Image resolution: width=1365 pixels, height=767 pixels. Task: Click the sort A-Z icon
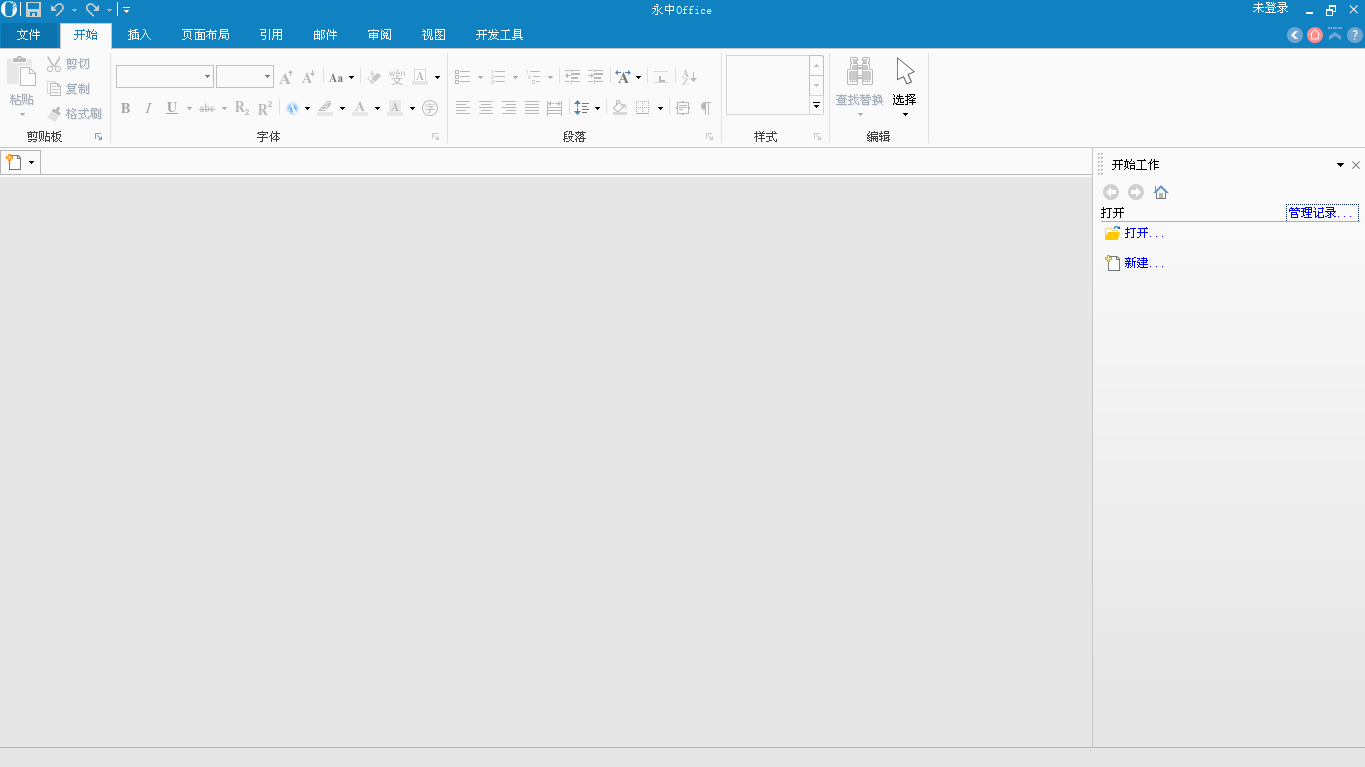coord(689,77)
